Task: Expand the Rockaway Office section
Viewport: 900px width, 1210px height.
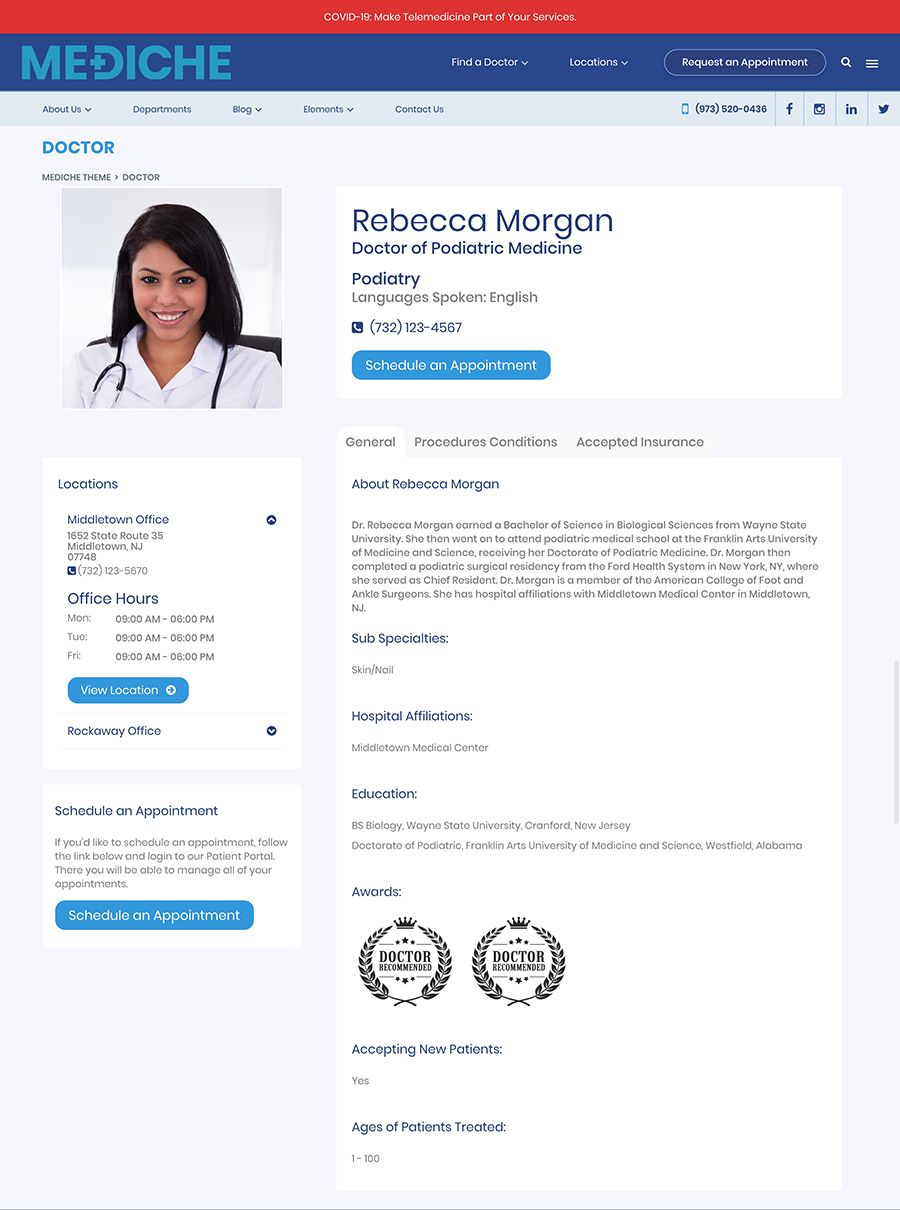Action: 271,731
